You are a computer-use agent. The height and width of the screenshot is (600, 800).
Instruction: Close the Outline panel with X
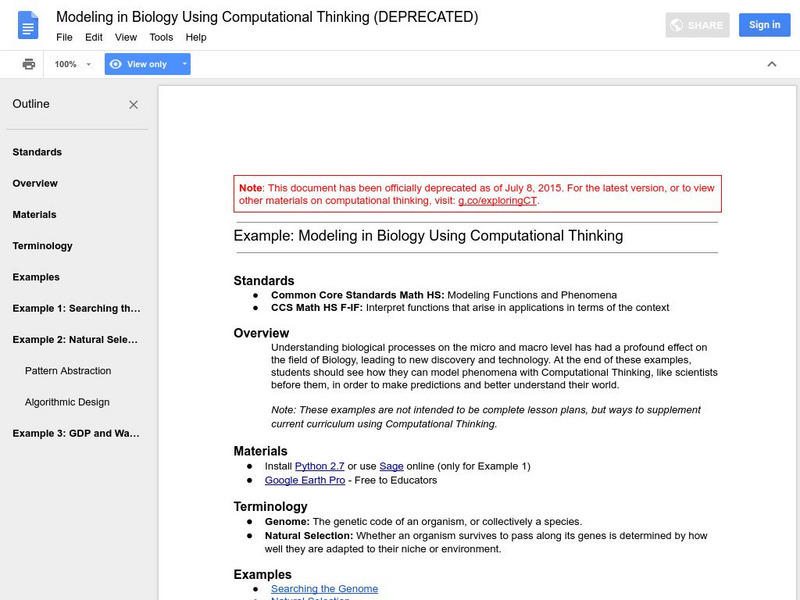coord(134,105)
